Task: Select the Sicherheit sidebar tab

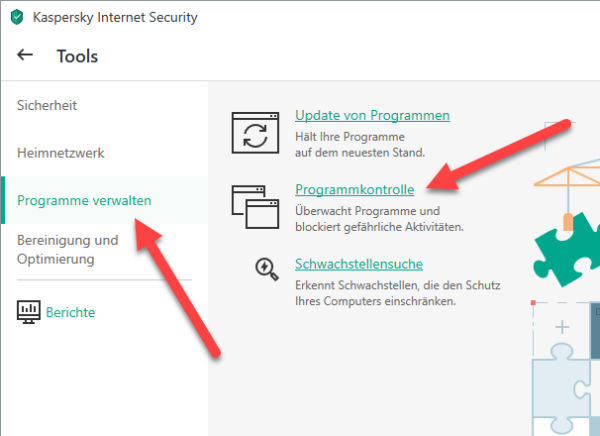Action: click(x=47, y=105)
